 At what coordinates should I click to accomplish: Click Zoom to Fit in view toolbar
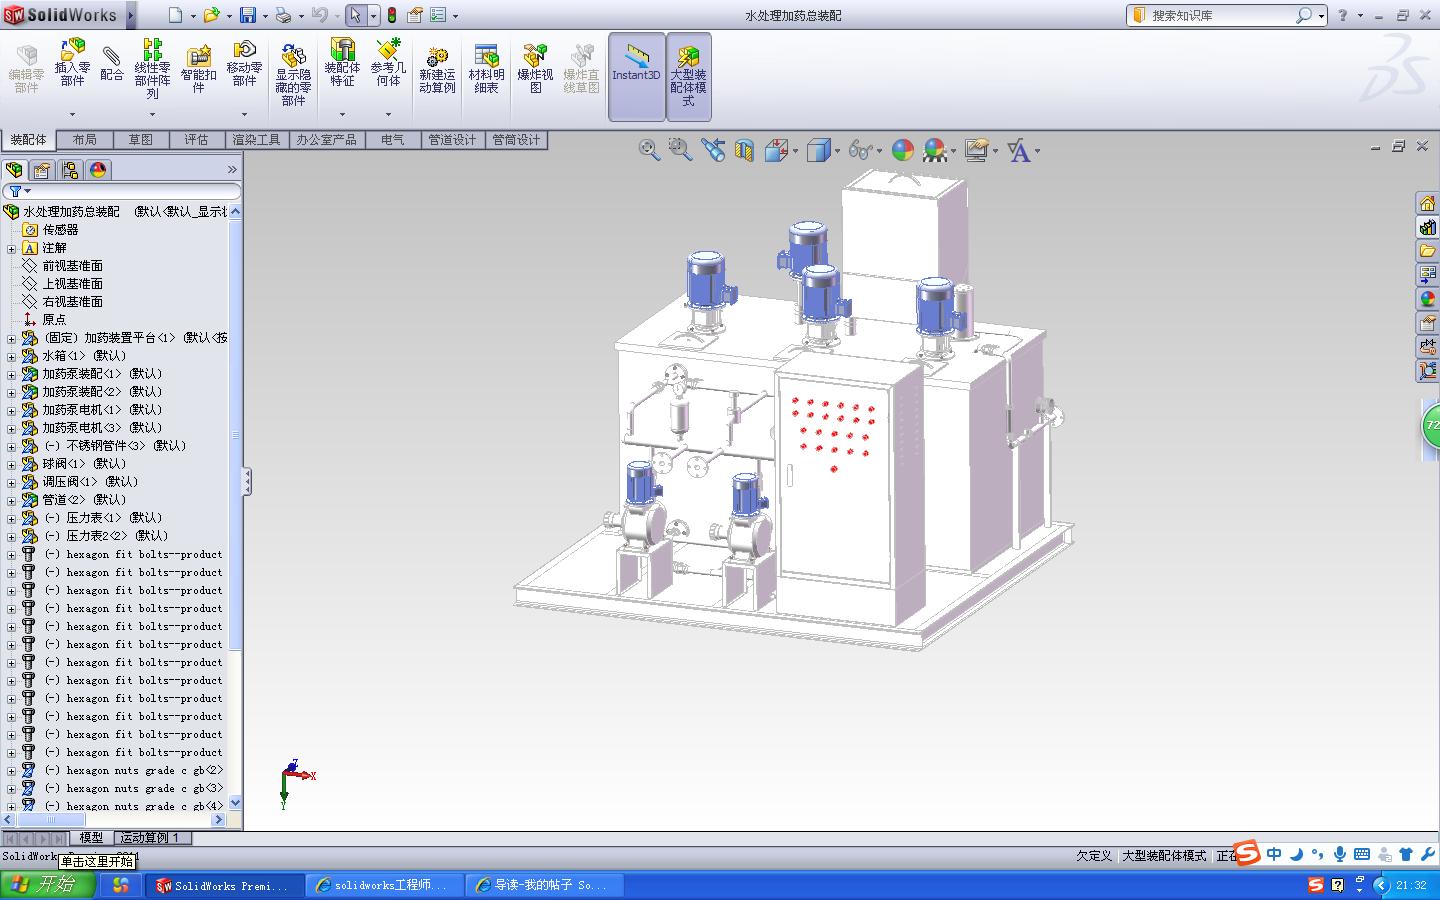649,150
